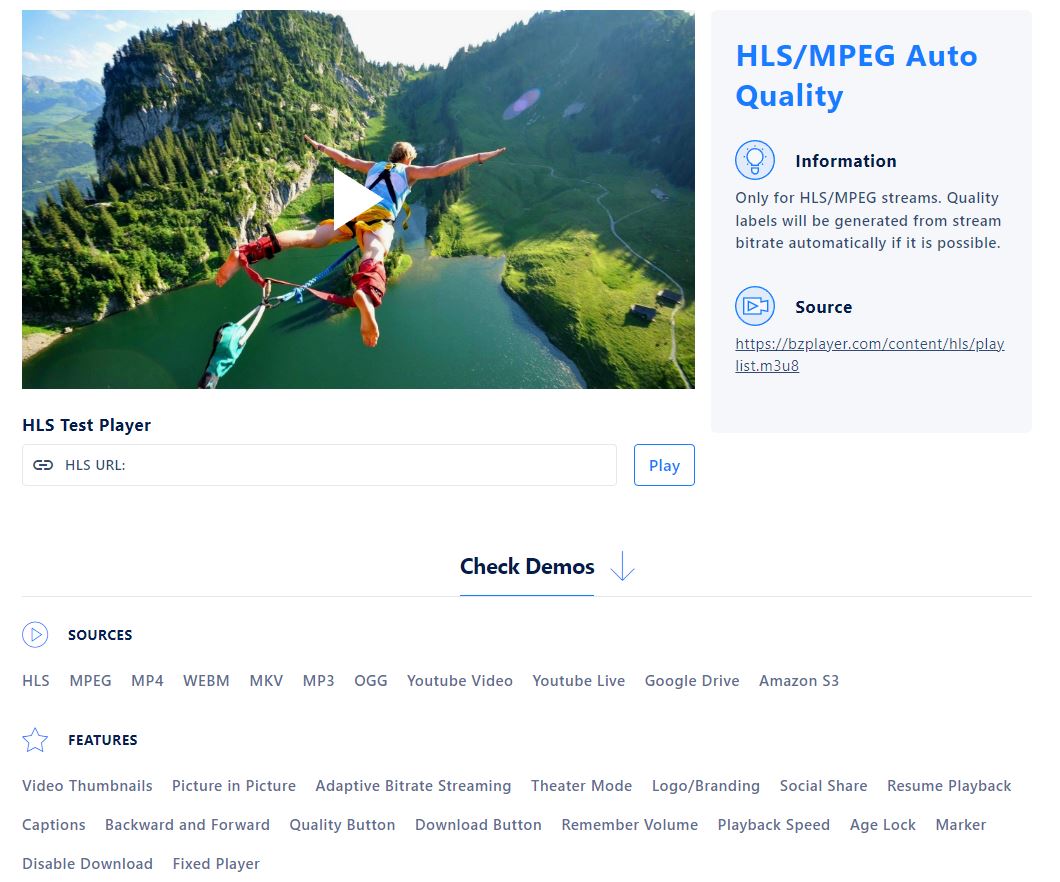View the Quality Button demo
Viewport: 1060px width, 882px height.
point(342,825)
